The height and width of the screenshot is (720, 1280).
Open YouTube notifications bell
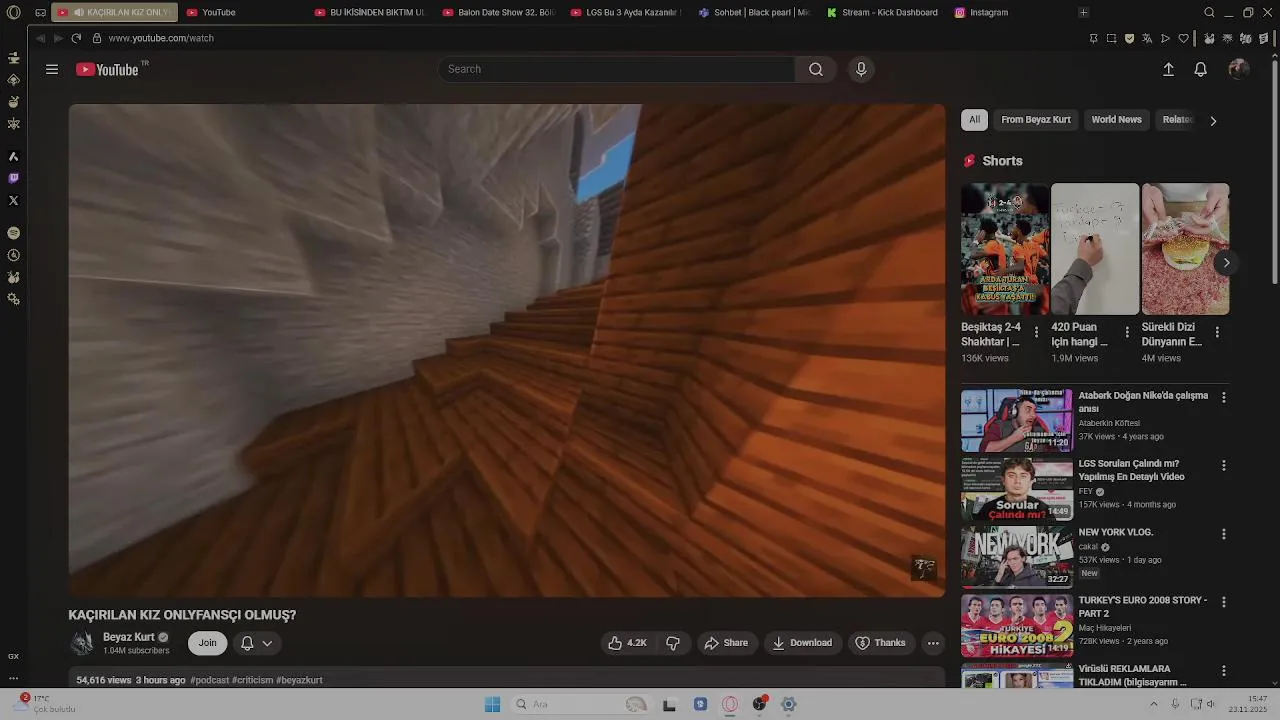click(1200, 69)
